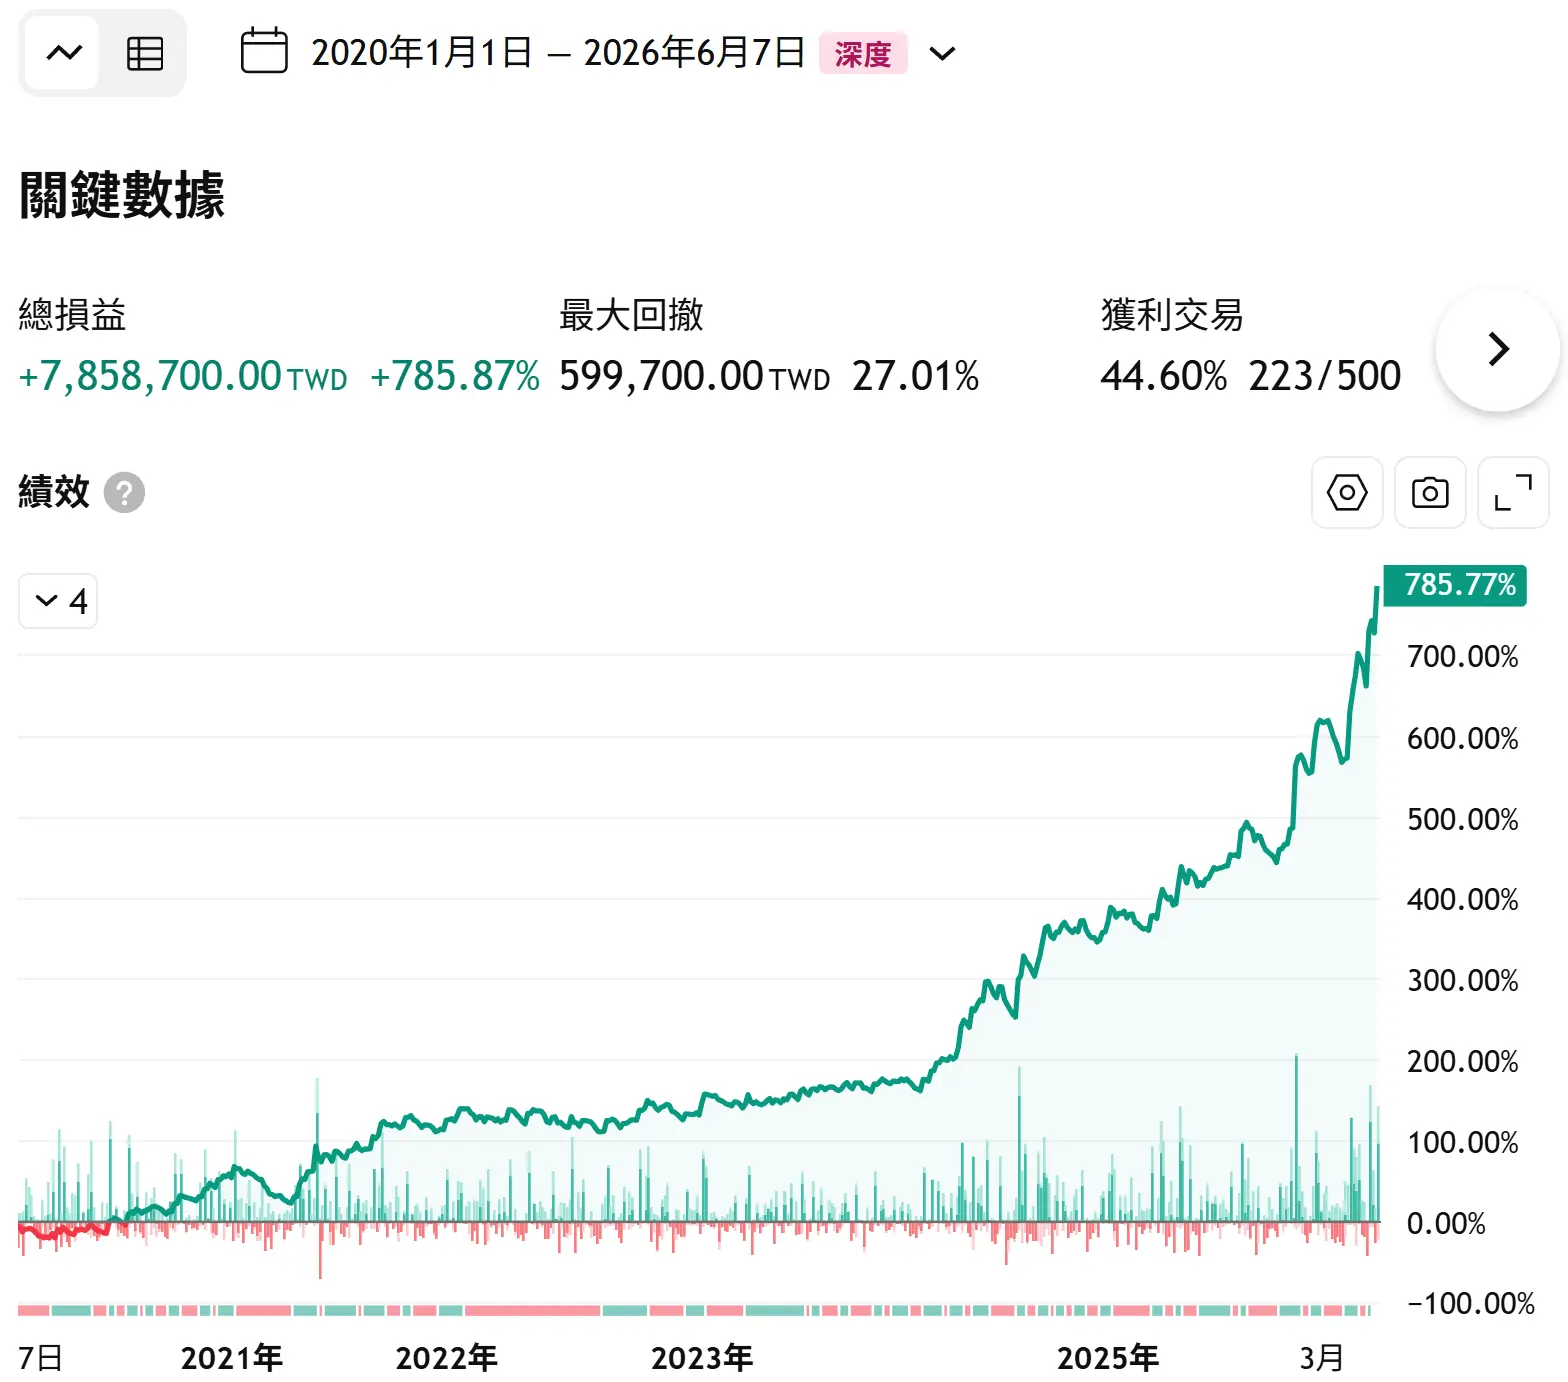Click the 最大回撤 heading label

tap(631, 315)
